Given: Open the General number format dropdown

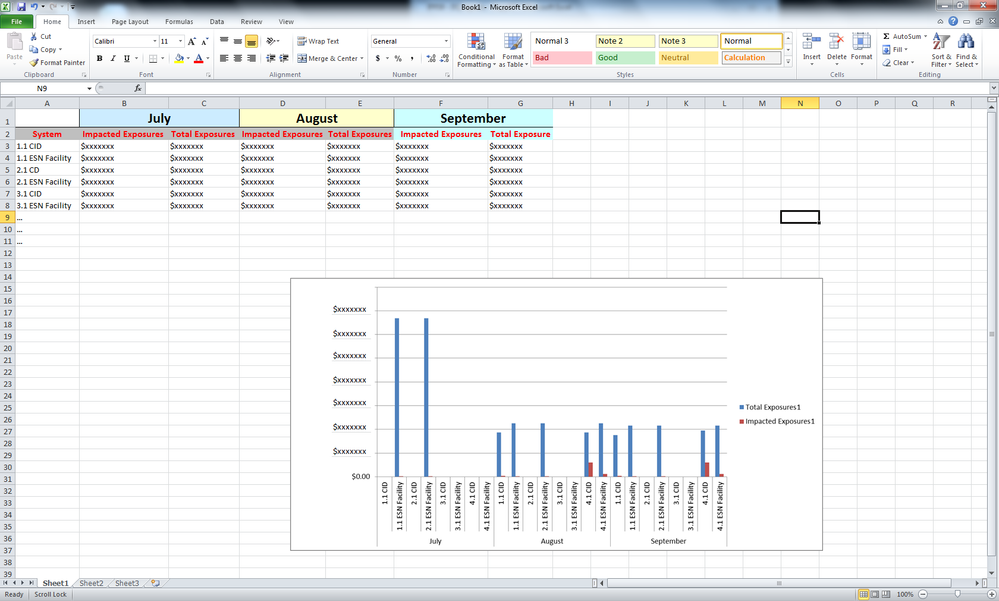Looking at the screenshot, I should click(x=445, y=41).
